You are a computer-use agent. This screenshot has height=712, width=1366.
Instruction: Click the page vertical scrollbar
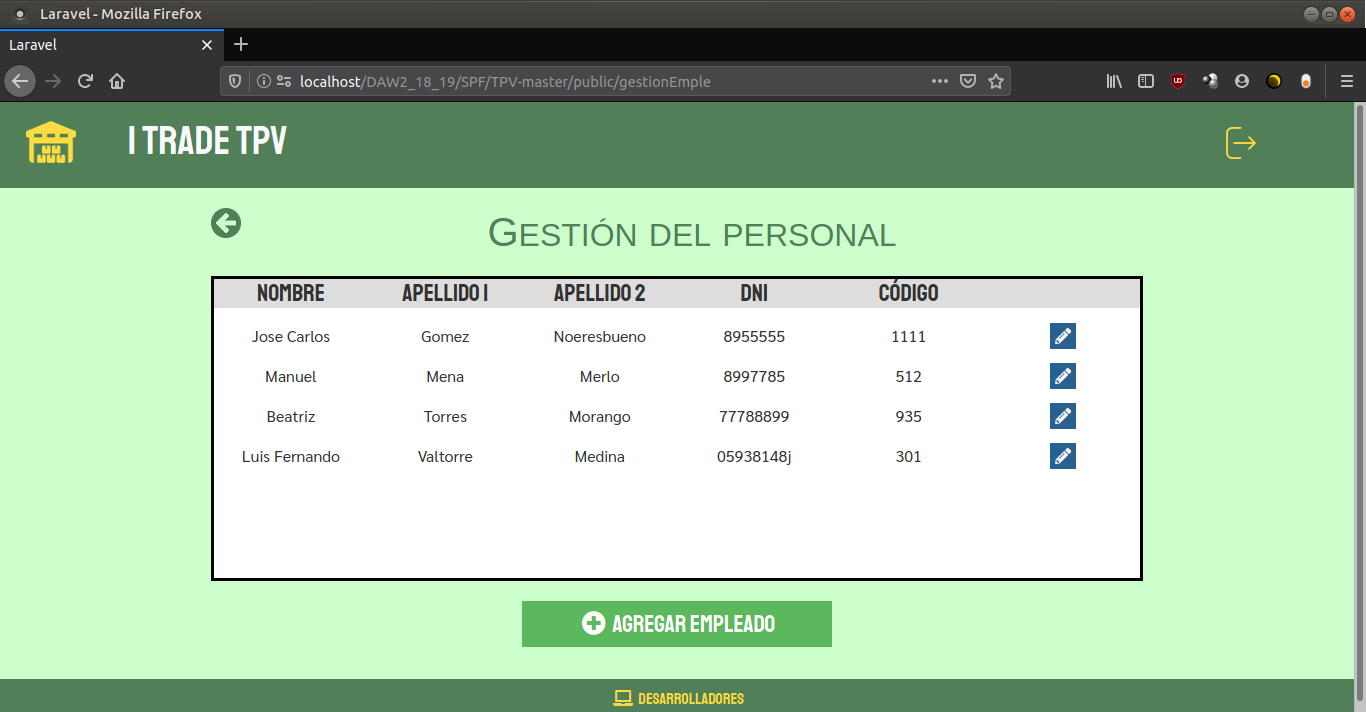point(1359,400)
